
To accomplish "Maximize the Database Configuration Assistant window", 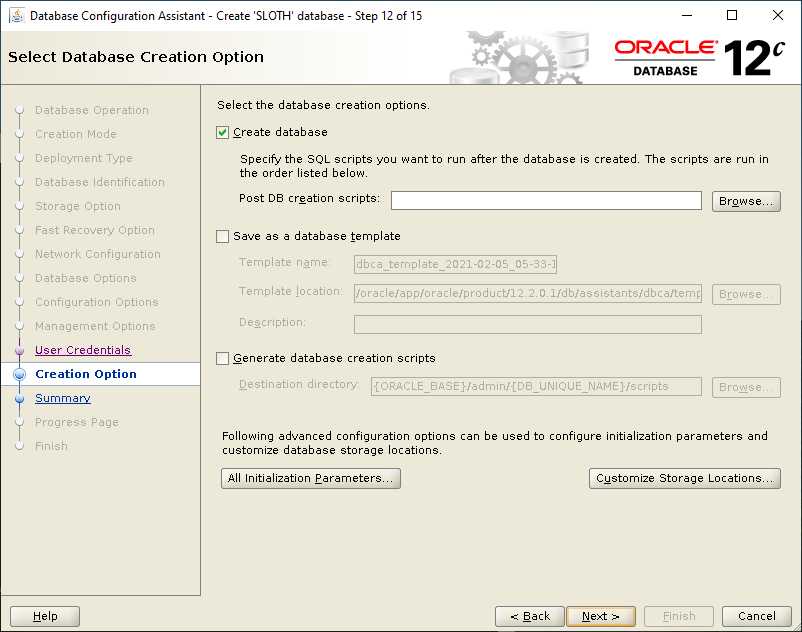I will click(x=732, y=15).
